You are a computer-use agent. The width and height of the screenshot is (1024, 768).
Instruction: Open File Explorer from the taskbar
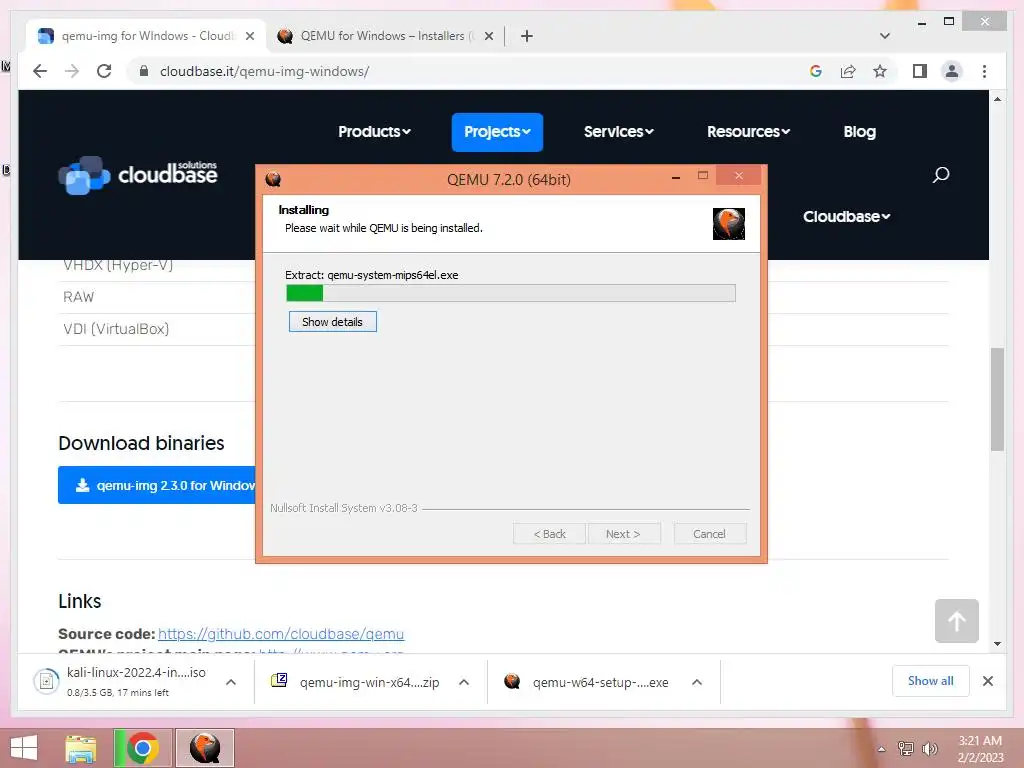[x=81, y=748]
